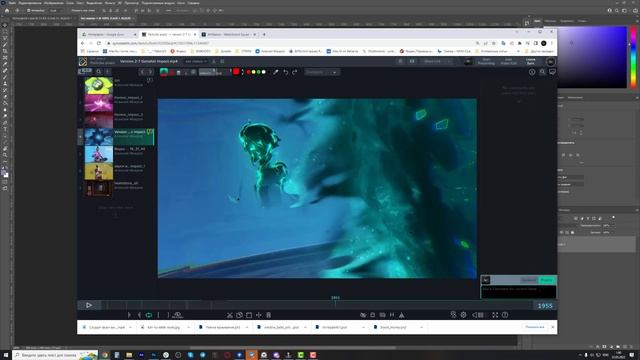The image size is (640, 360).
Task: Click the search icon above the viewer
Action: pyautogui.click(x=542, y=72)
